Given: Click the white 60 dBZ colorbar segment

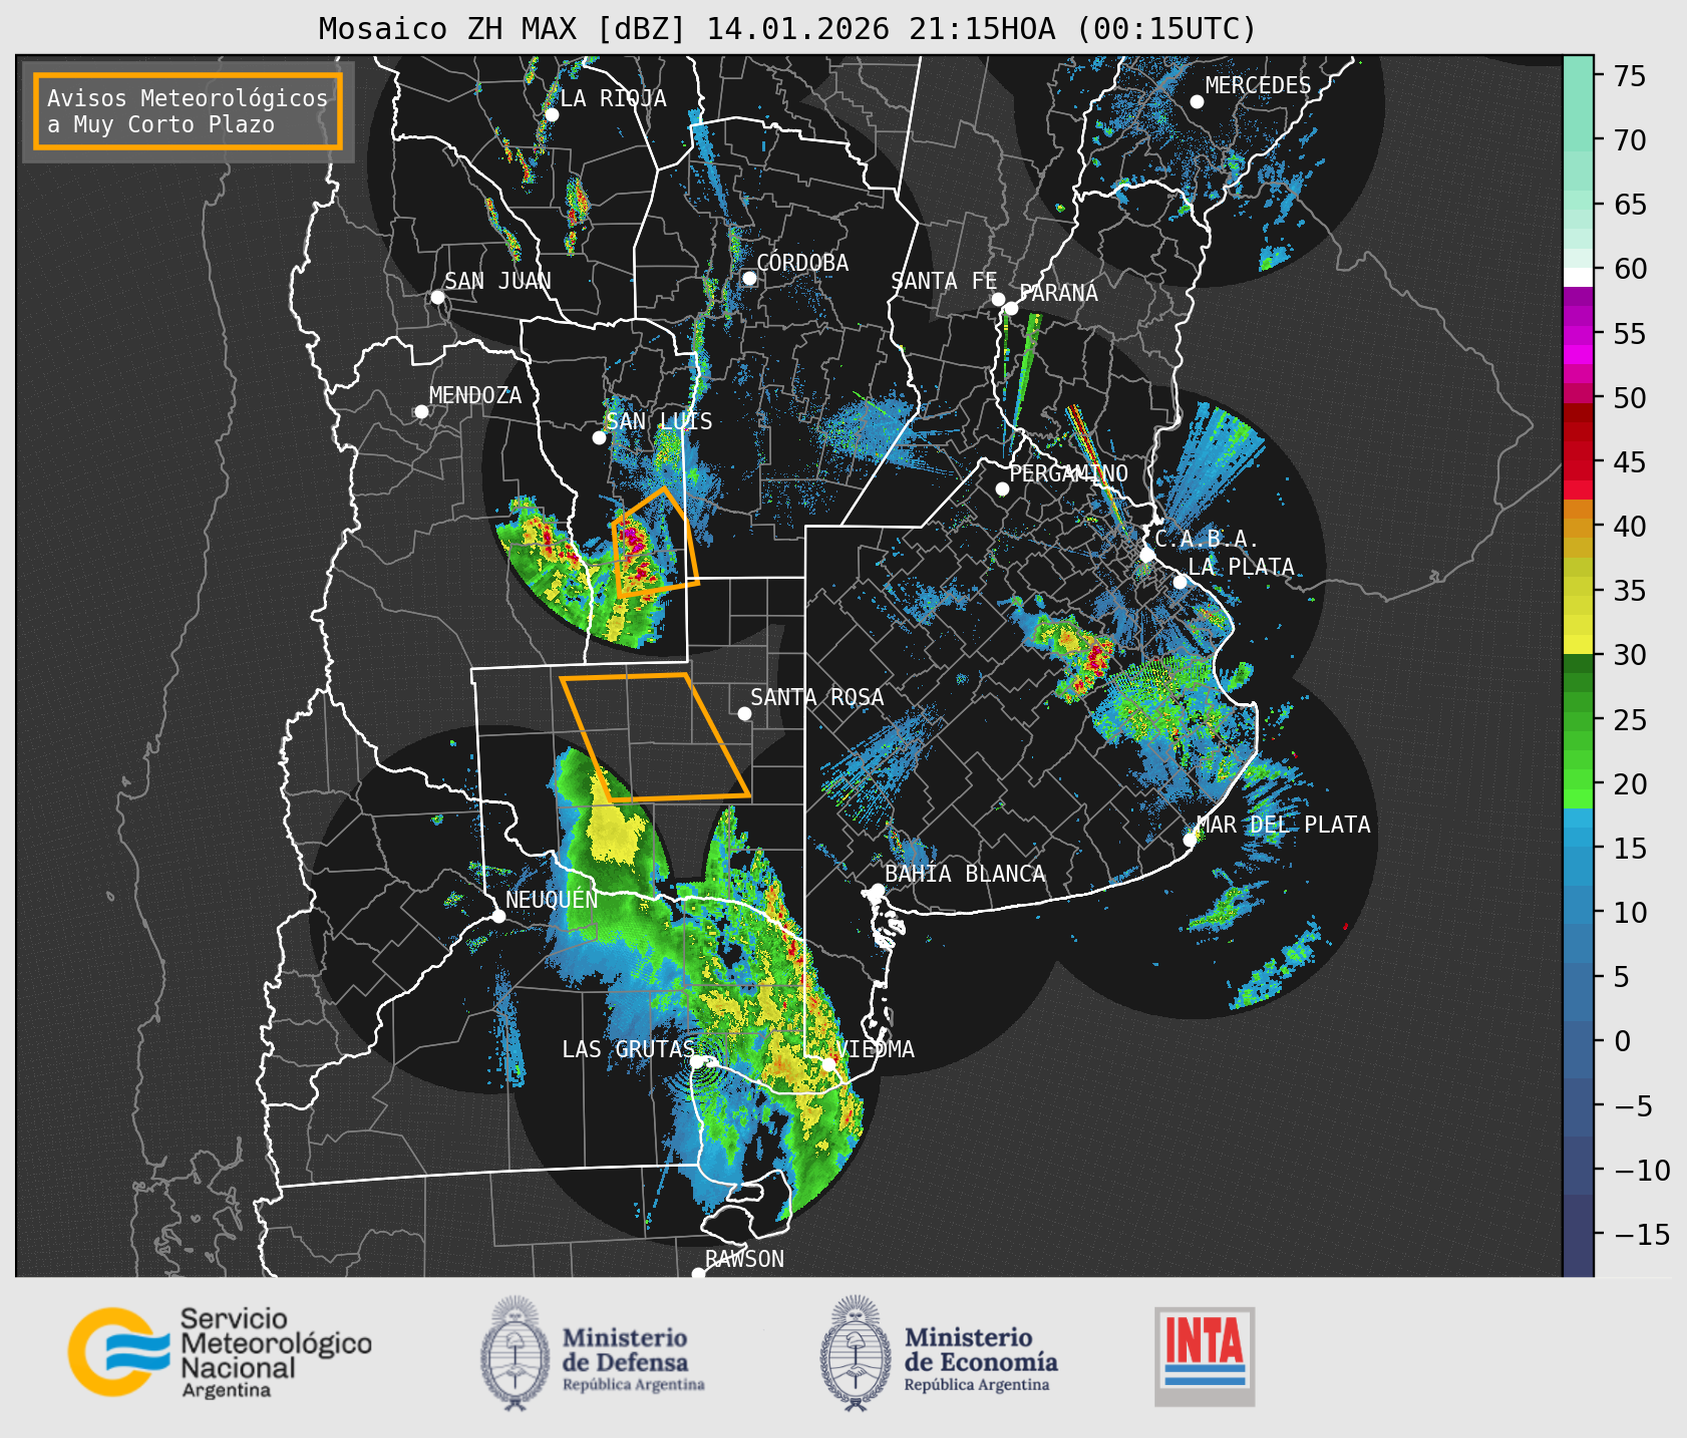Looking at the screenshot, I should pos(1578,276).
